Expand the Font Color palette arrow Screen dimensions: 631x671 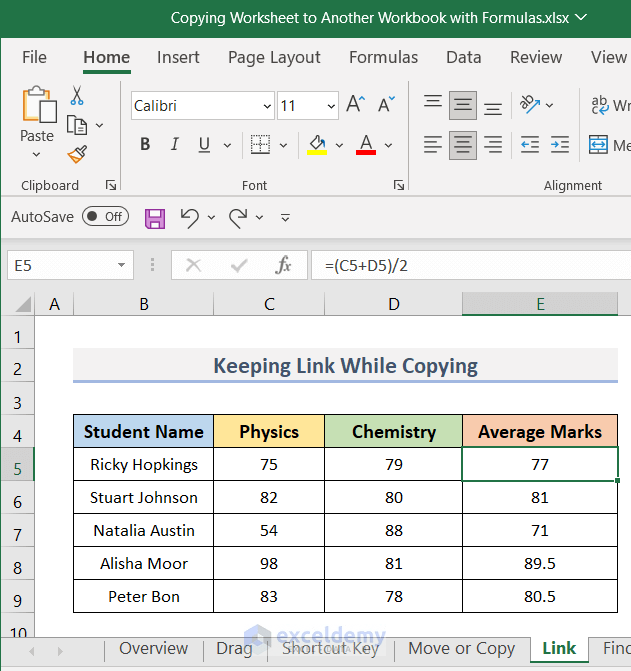click(x=388, y=145)
